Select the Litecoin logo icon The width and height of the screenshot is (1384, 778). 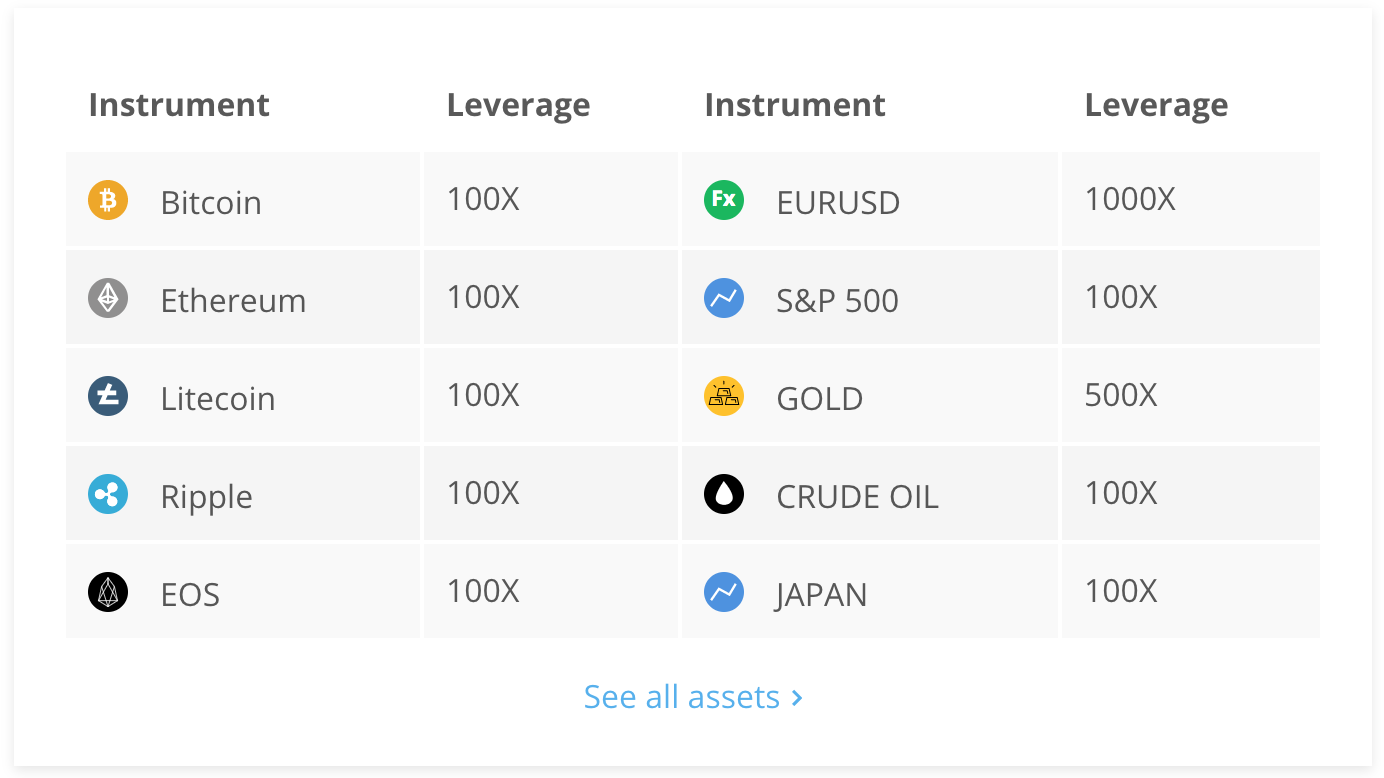[108, 396]
